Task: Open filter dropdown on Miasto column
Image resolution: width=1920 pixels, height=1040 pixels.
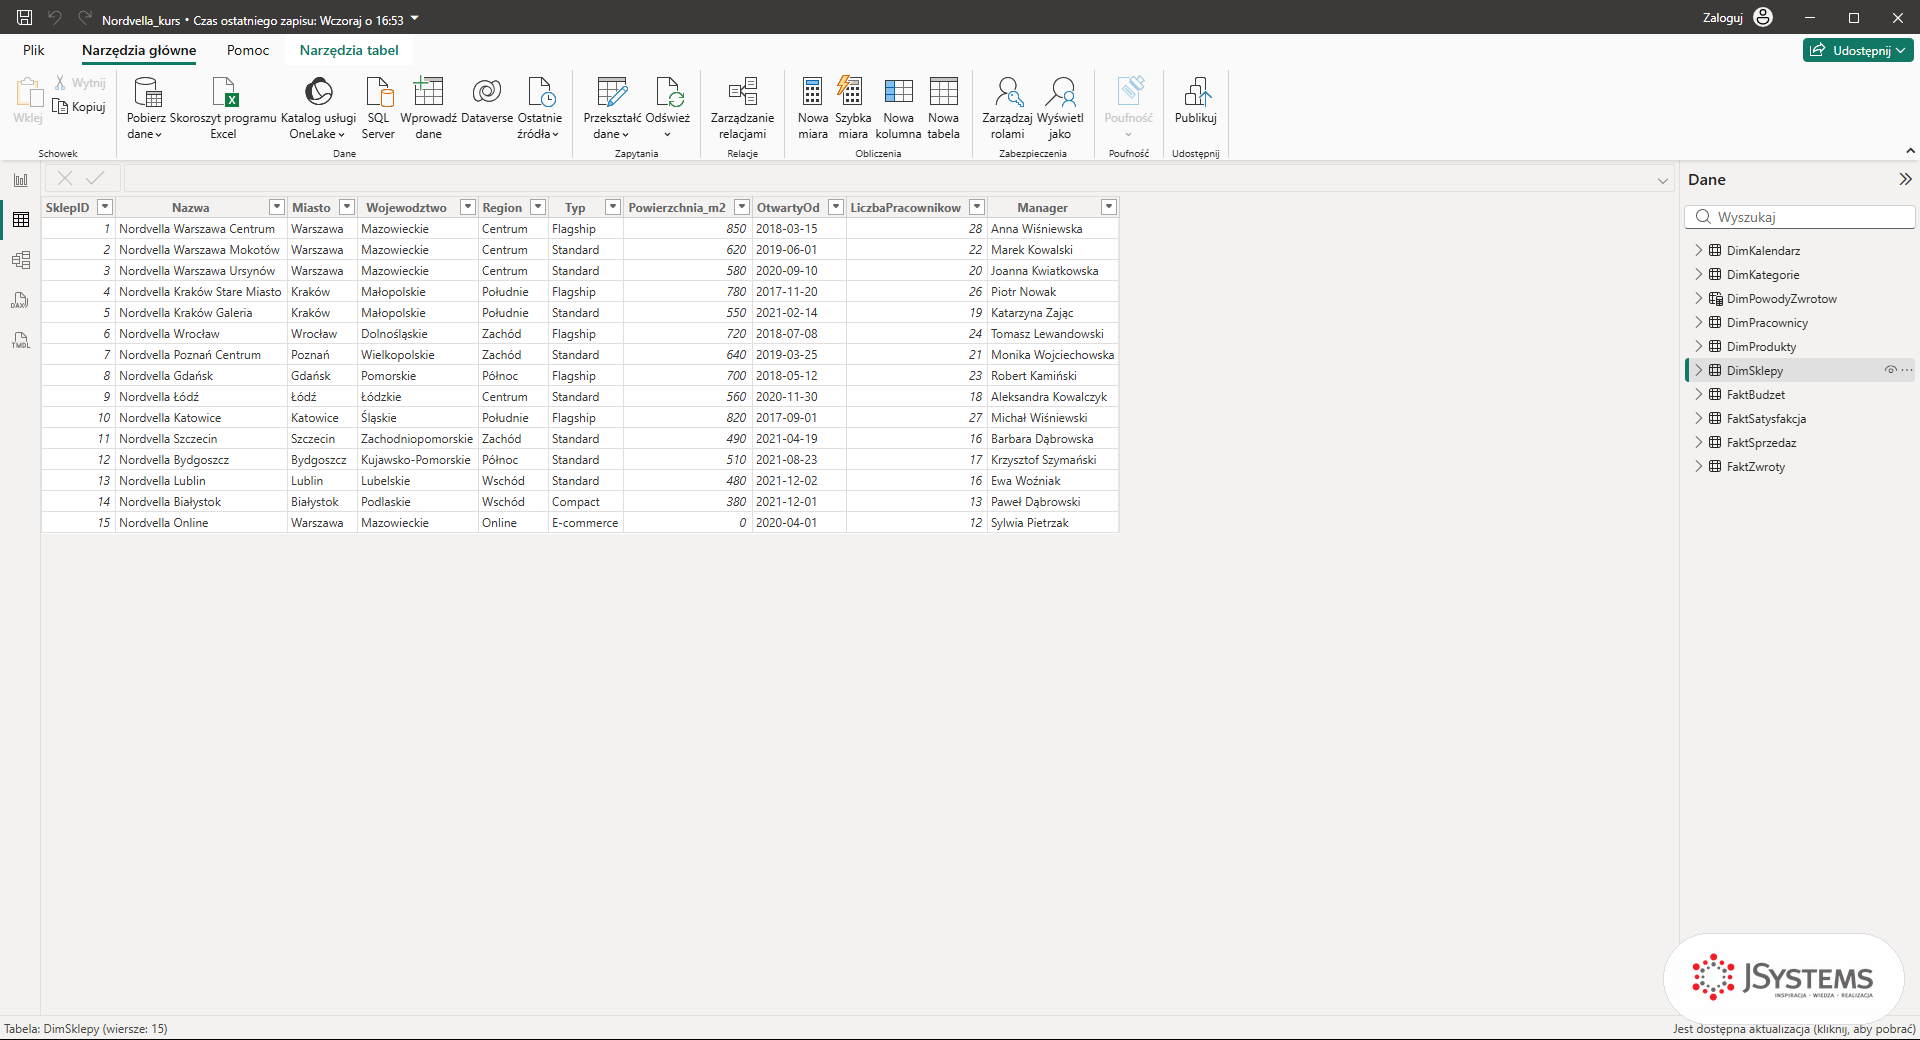Action: click(x=347, y=207)
